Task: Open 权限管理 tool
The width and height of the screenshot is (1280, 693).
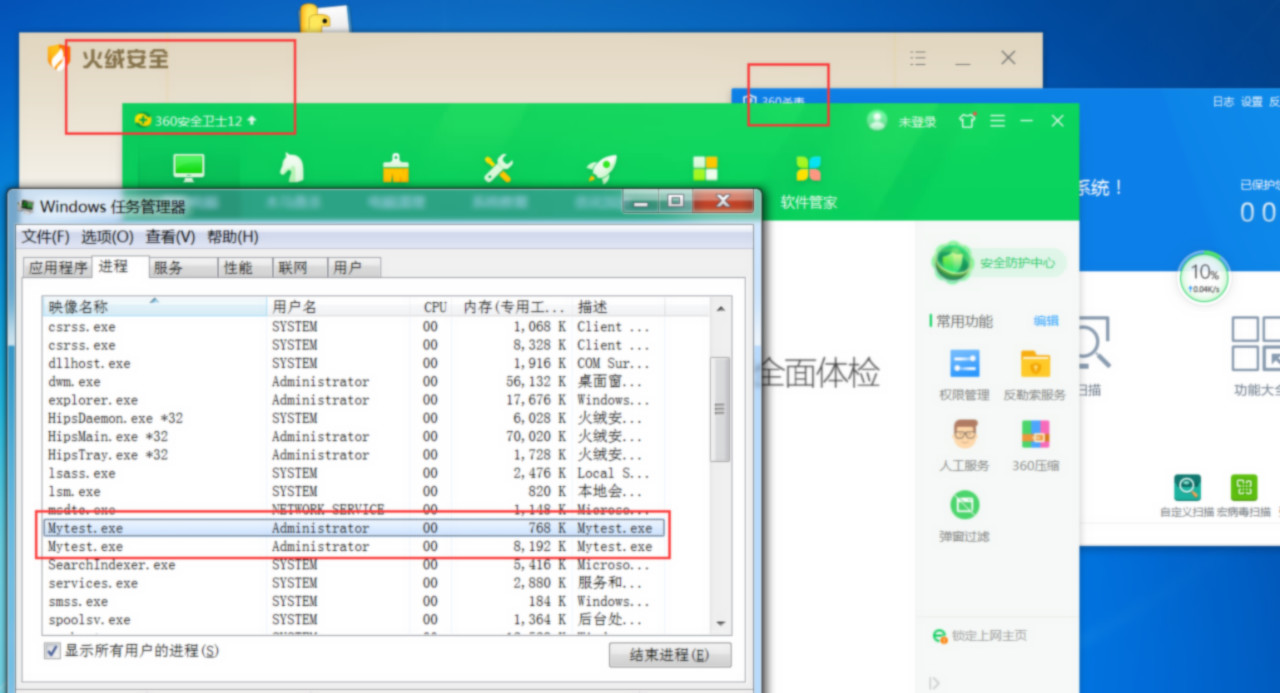Action: coord(964,375)
